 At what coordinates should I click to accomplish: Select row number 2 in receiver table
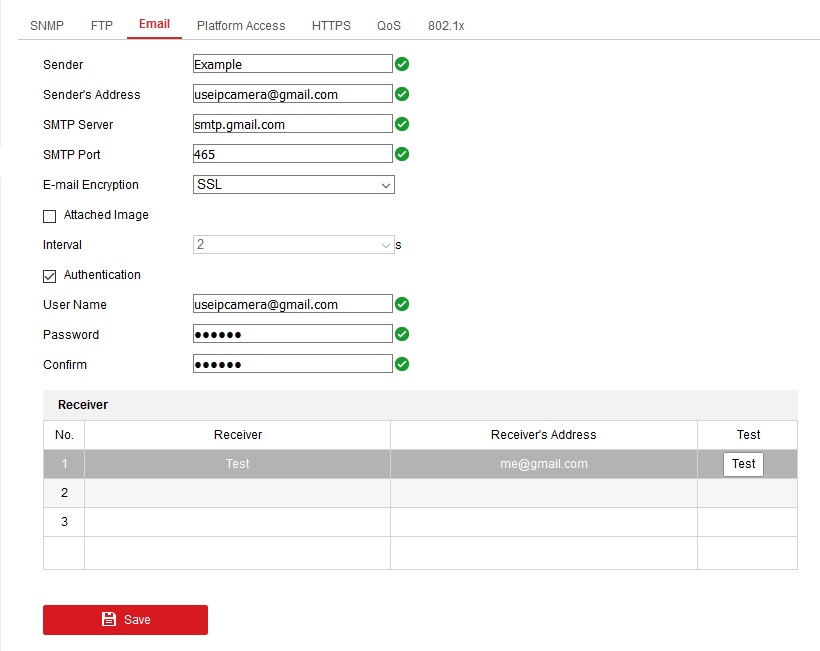click(64, 493)
